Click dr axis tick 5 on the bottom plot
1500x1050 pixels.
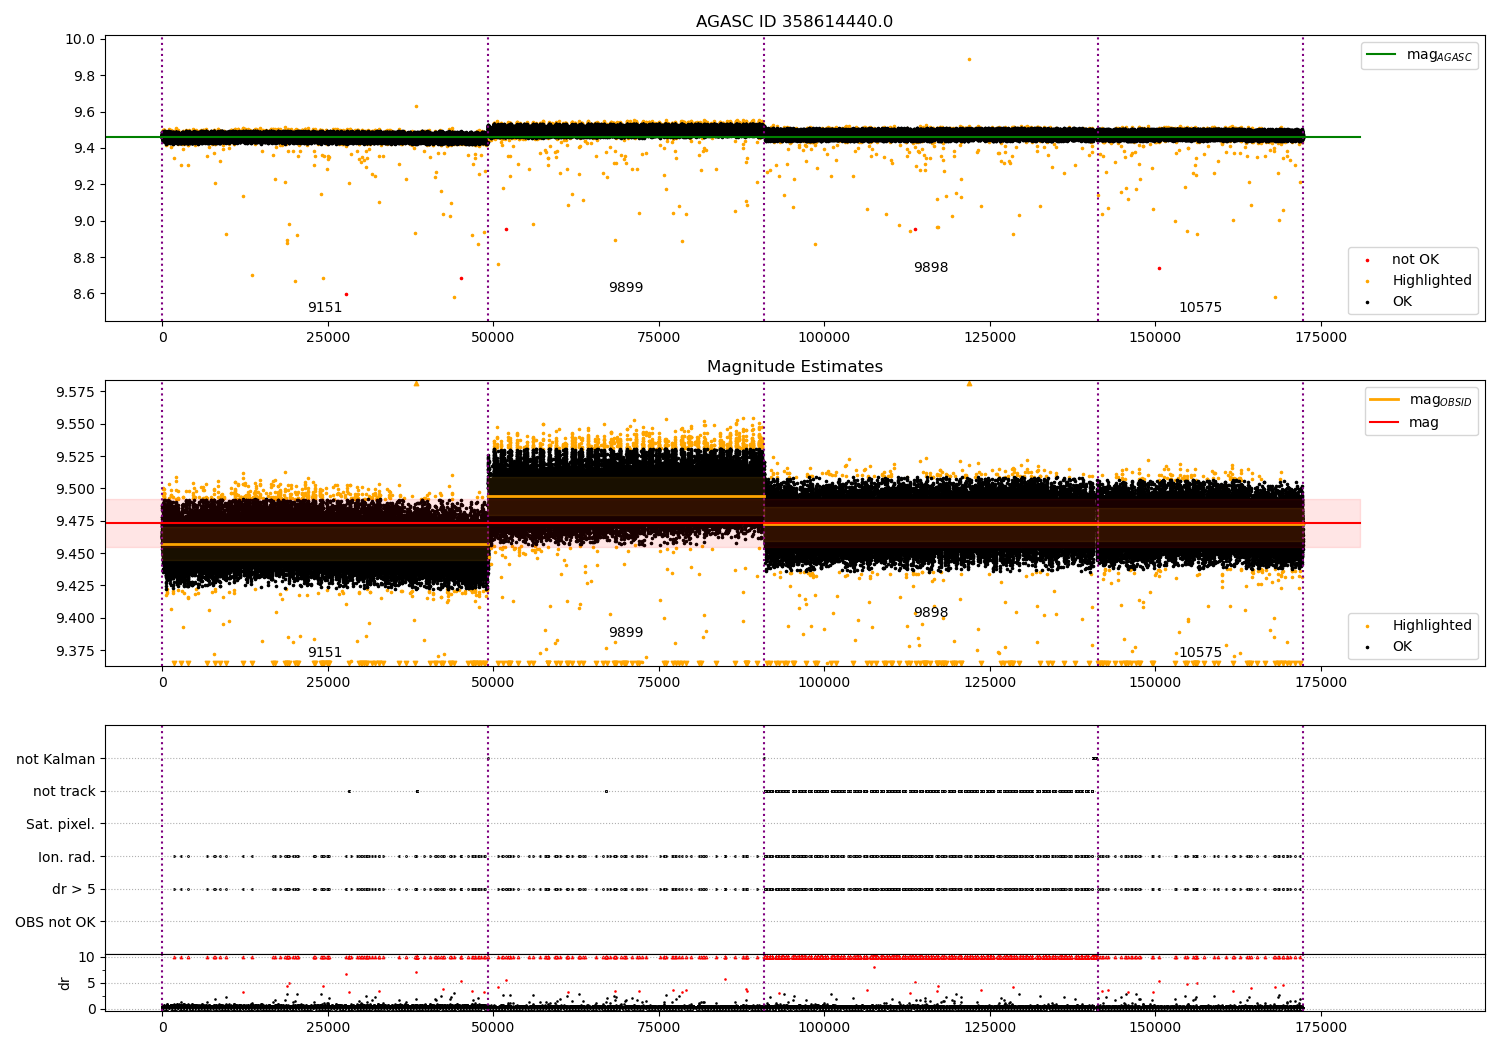(x=92, y=983)
